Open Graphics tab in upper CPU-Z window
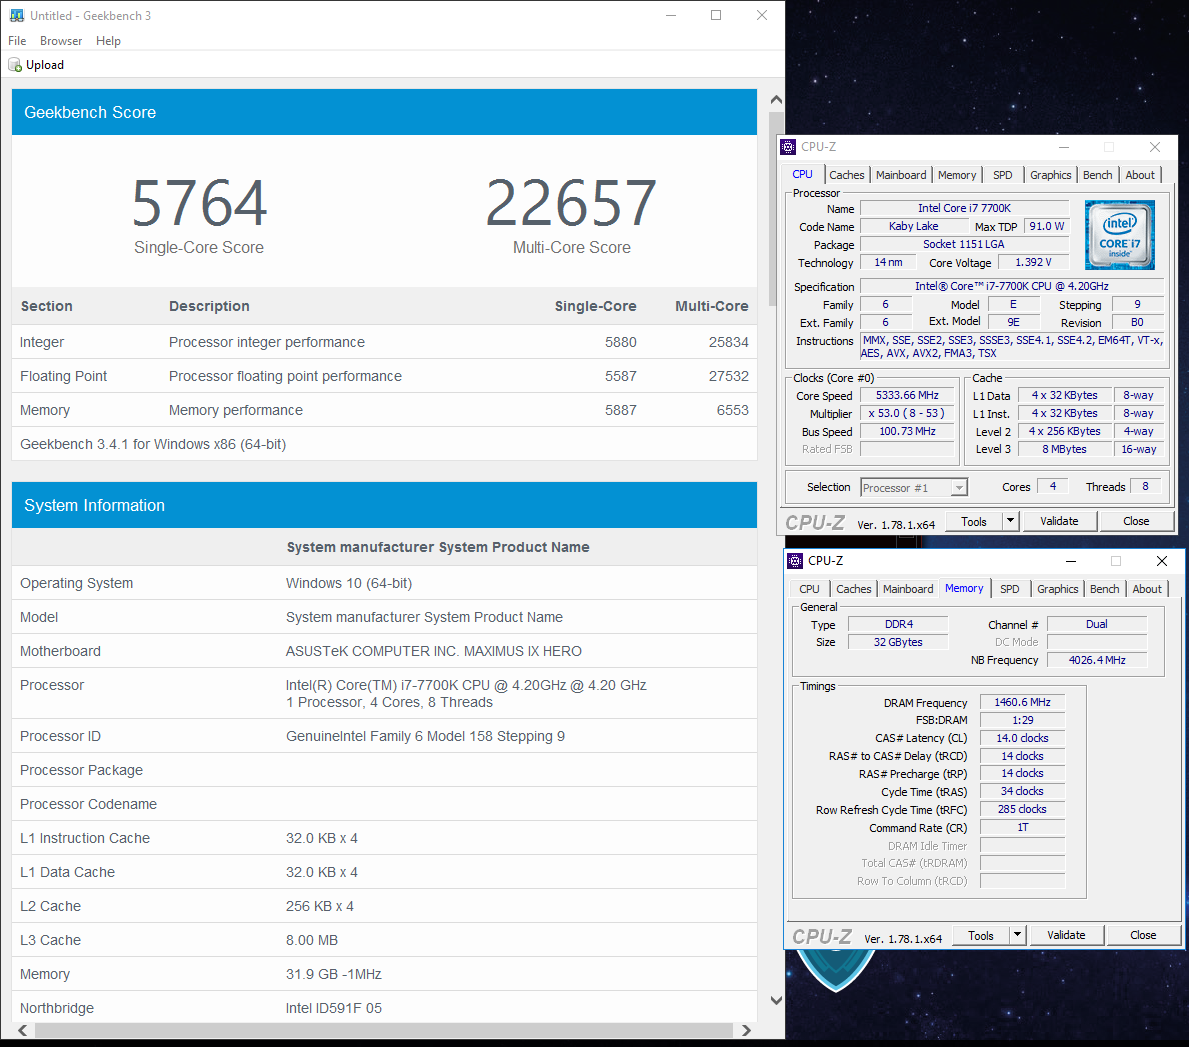Screen dimensions: 1189x1047 pos(1050,175)
